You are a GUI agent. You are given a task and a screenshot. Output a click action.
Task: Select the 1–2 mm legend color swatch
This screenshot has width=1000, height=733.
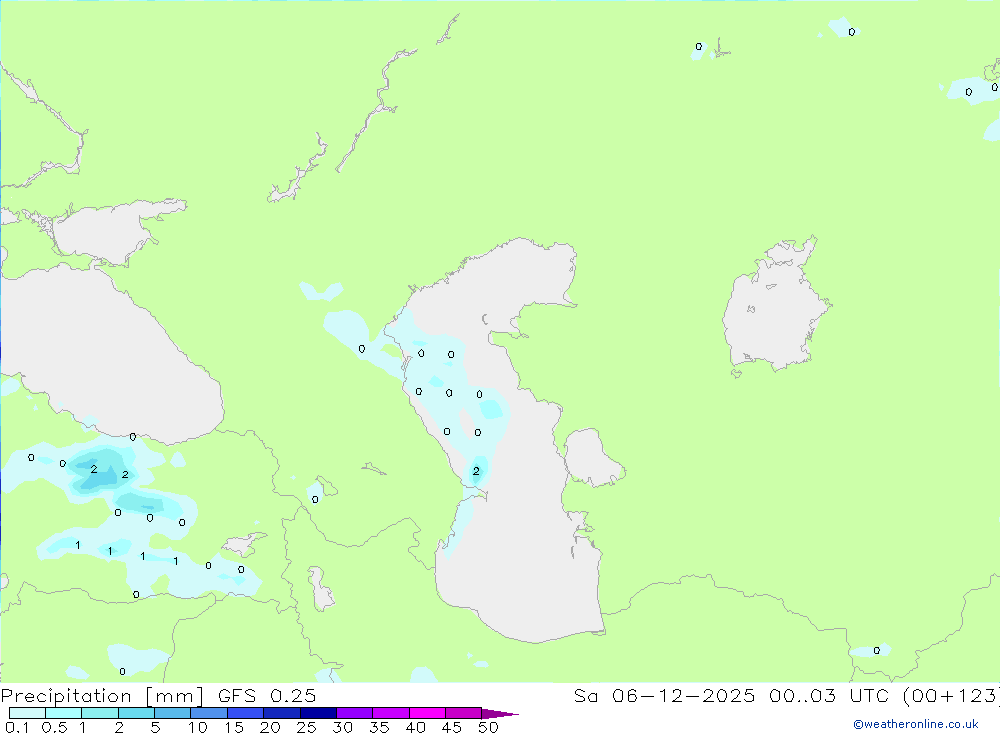tap(99, 713)
